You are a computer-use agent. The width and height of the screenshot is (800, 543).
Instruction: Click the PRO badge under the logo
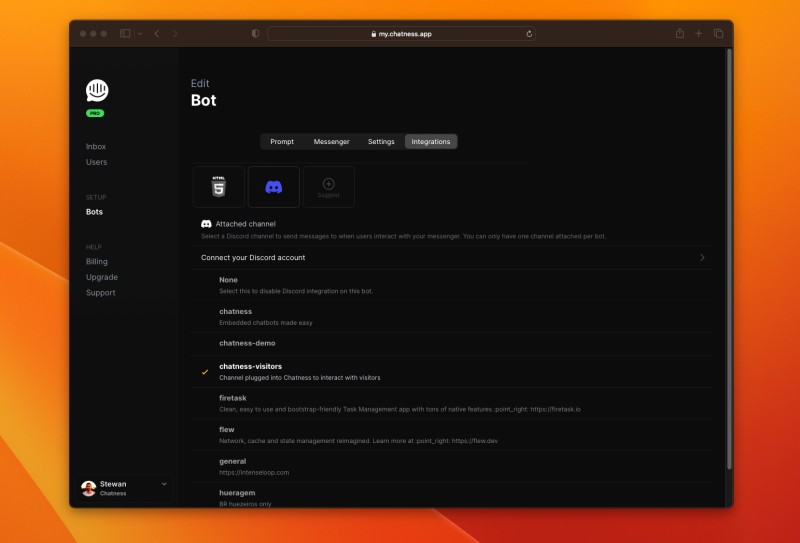95,113
